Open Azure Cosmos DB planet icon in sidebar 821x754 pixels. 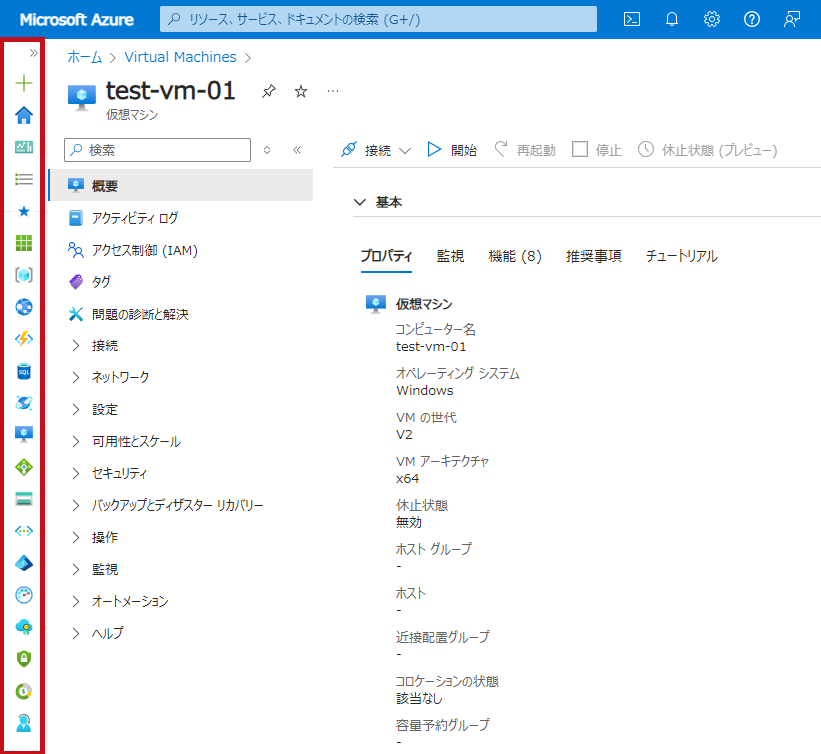(24, 403)
